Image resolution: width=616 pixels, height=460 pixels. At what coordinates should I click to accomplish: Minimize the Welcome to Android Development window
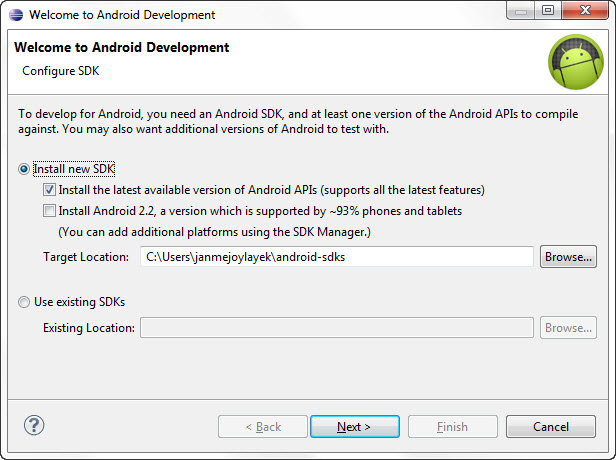point(521,11)
